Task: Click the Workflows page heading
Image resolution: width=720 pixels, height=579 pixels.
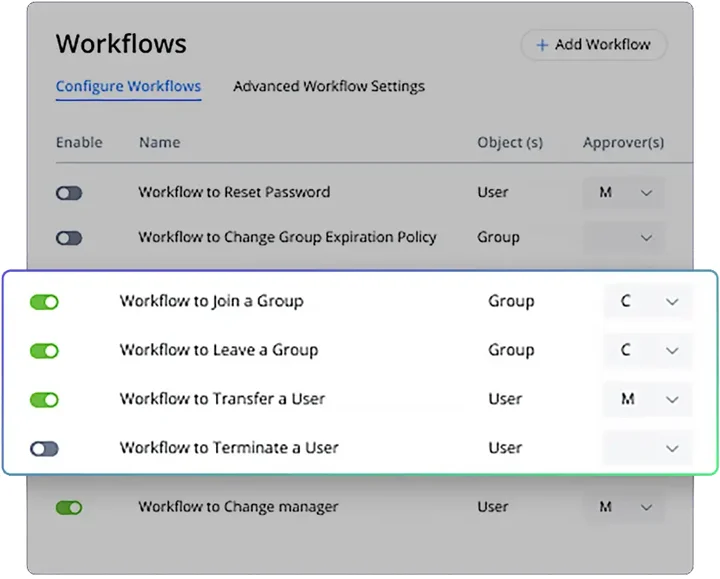Action: [x=121, y=44]
